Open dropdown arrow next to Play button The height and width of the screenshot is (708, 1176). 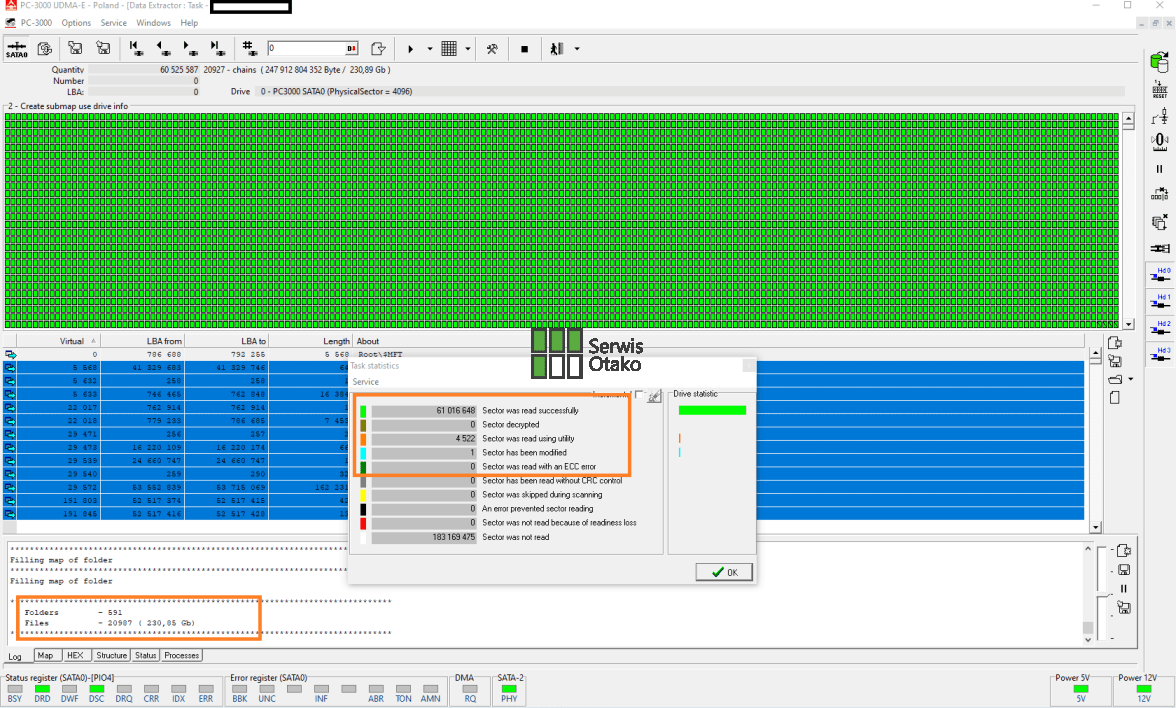pyautogui.click(x=430, y=49)
